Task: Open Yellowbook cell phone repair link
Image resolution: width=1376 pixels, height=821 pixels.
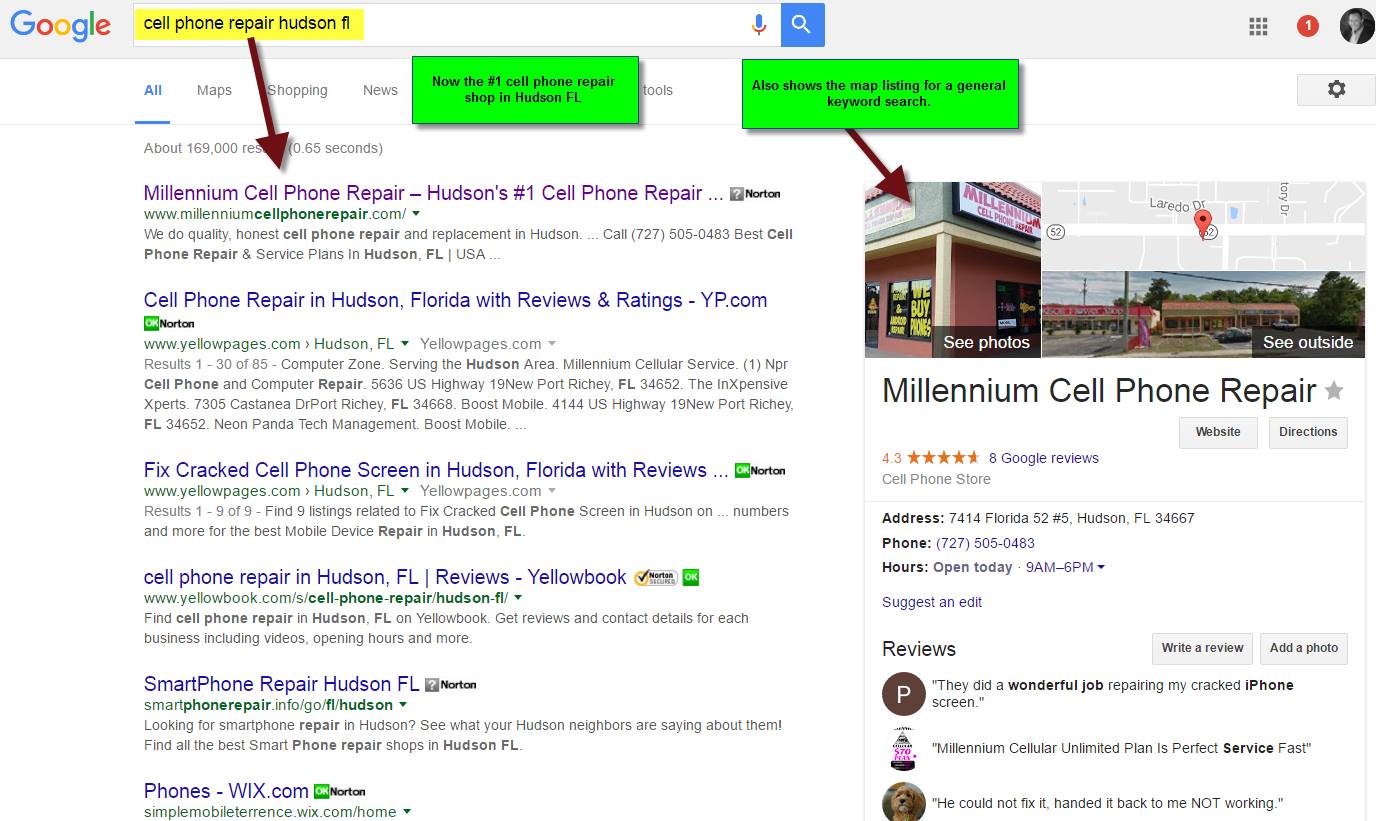Action: click(x=385, y=577)
